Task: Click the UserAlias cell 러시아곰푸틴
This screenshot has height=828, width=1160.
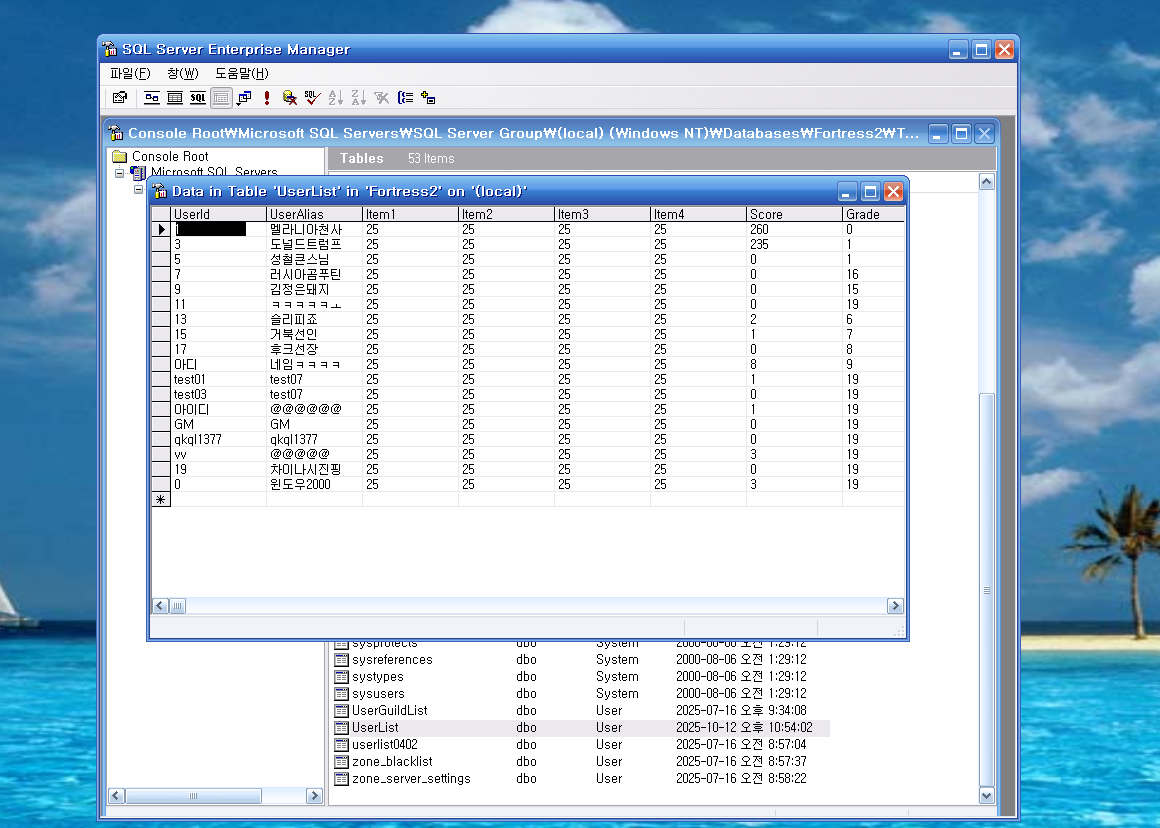Action: point(314,275)
